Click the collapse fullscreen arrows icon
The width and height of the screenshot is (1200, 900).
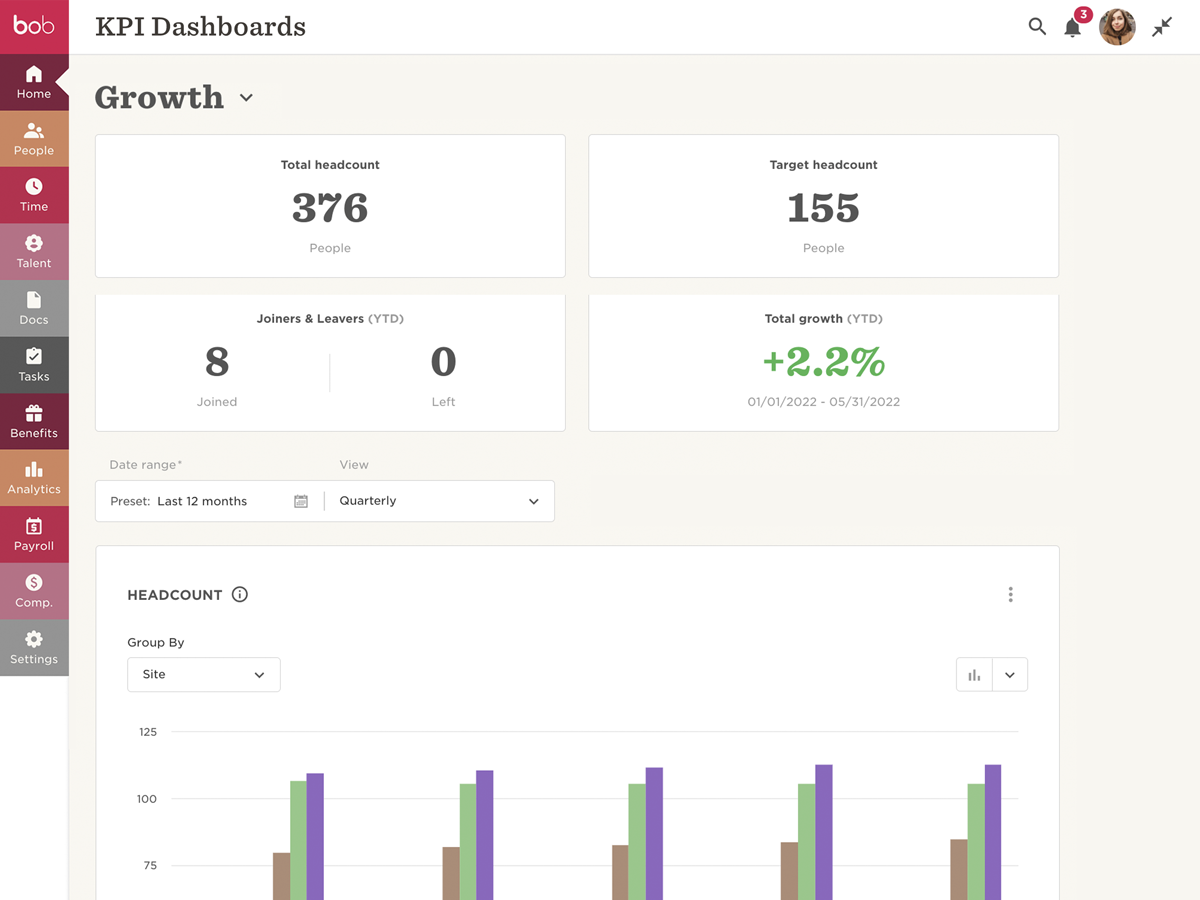coord(1162,27)
